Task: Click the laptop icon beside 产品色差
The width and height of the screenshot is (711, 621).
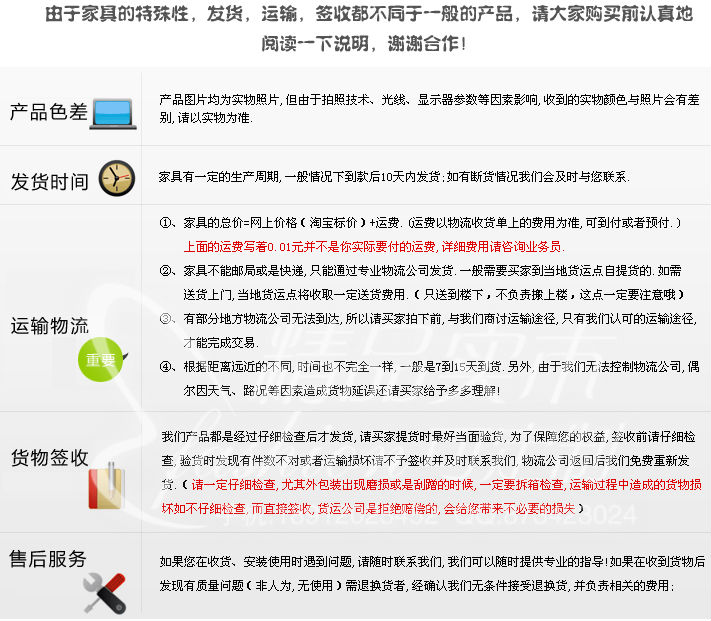Action: pos(113,114)
